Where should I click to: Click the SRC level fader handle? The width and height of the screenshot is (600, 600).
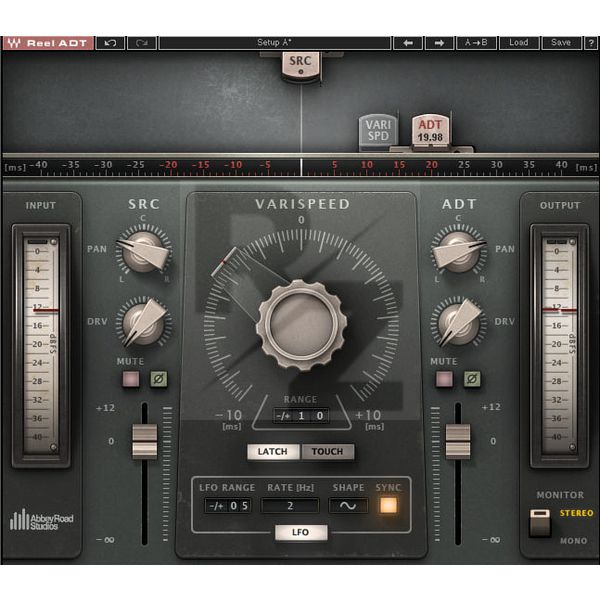tap(144, 441)
